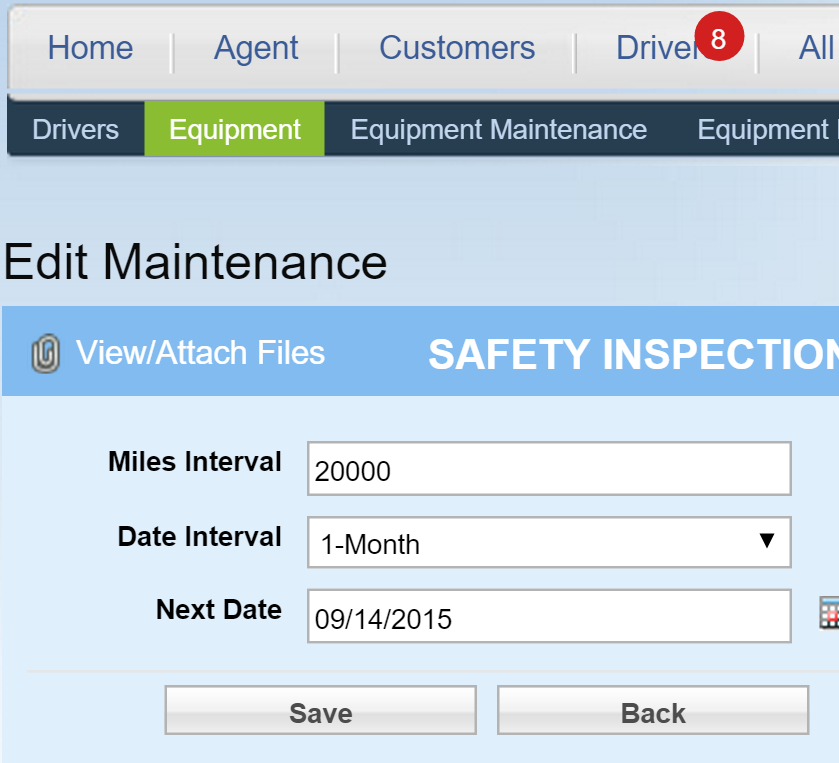Image resolution: width=839 pixels, height=763 pixels.
Task: Click into the Next Date field
Action: click(x=549, y=616)
